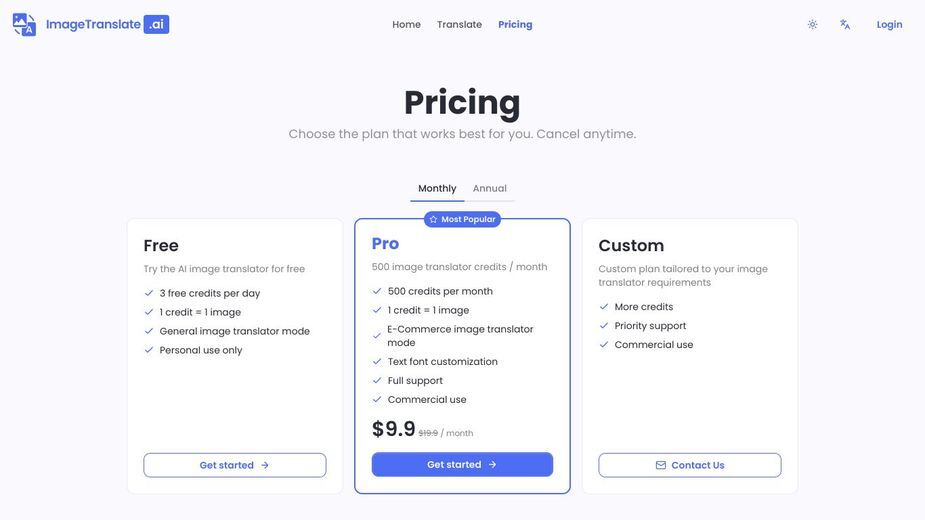Viewport: 925px width, 520px height.
Task: Click the Contact Us button
Action: [x=690, y=465]
